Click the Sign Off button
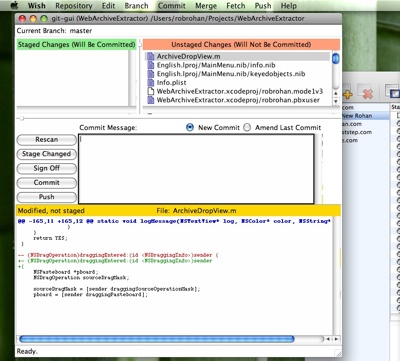The width and height of the screenshot is (400, 361). click(47, 168)
